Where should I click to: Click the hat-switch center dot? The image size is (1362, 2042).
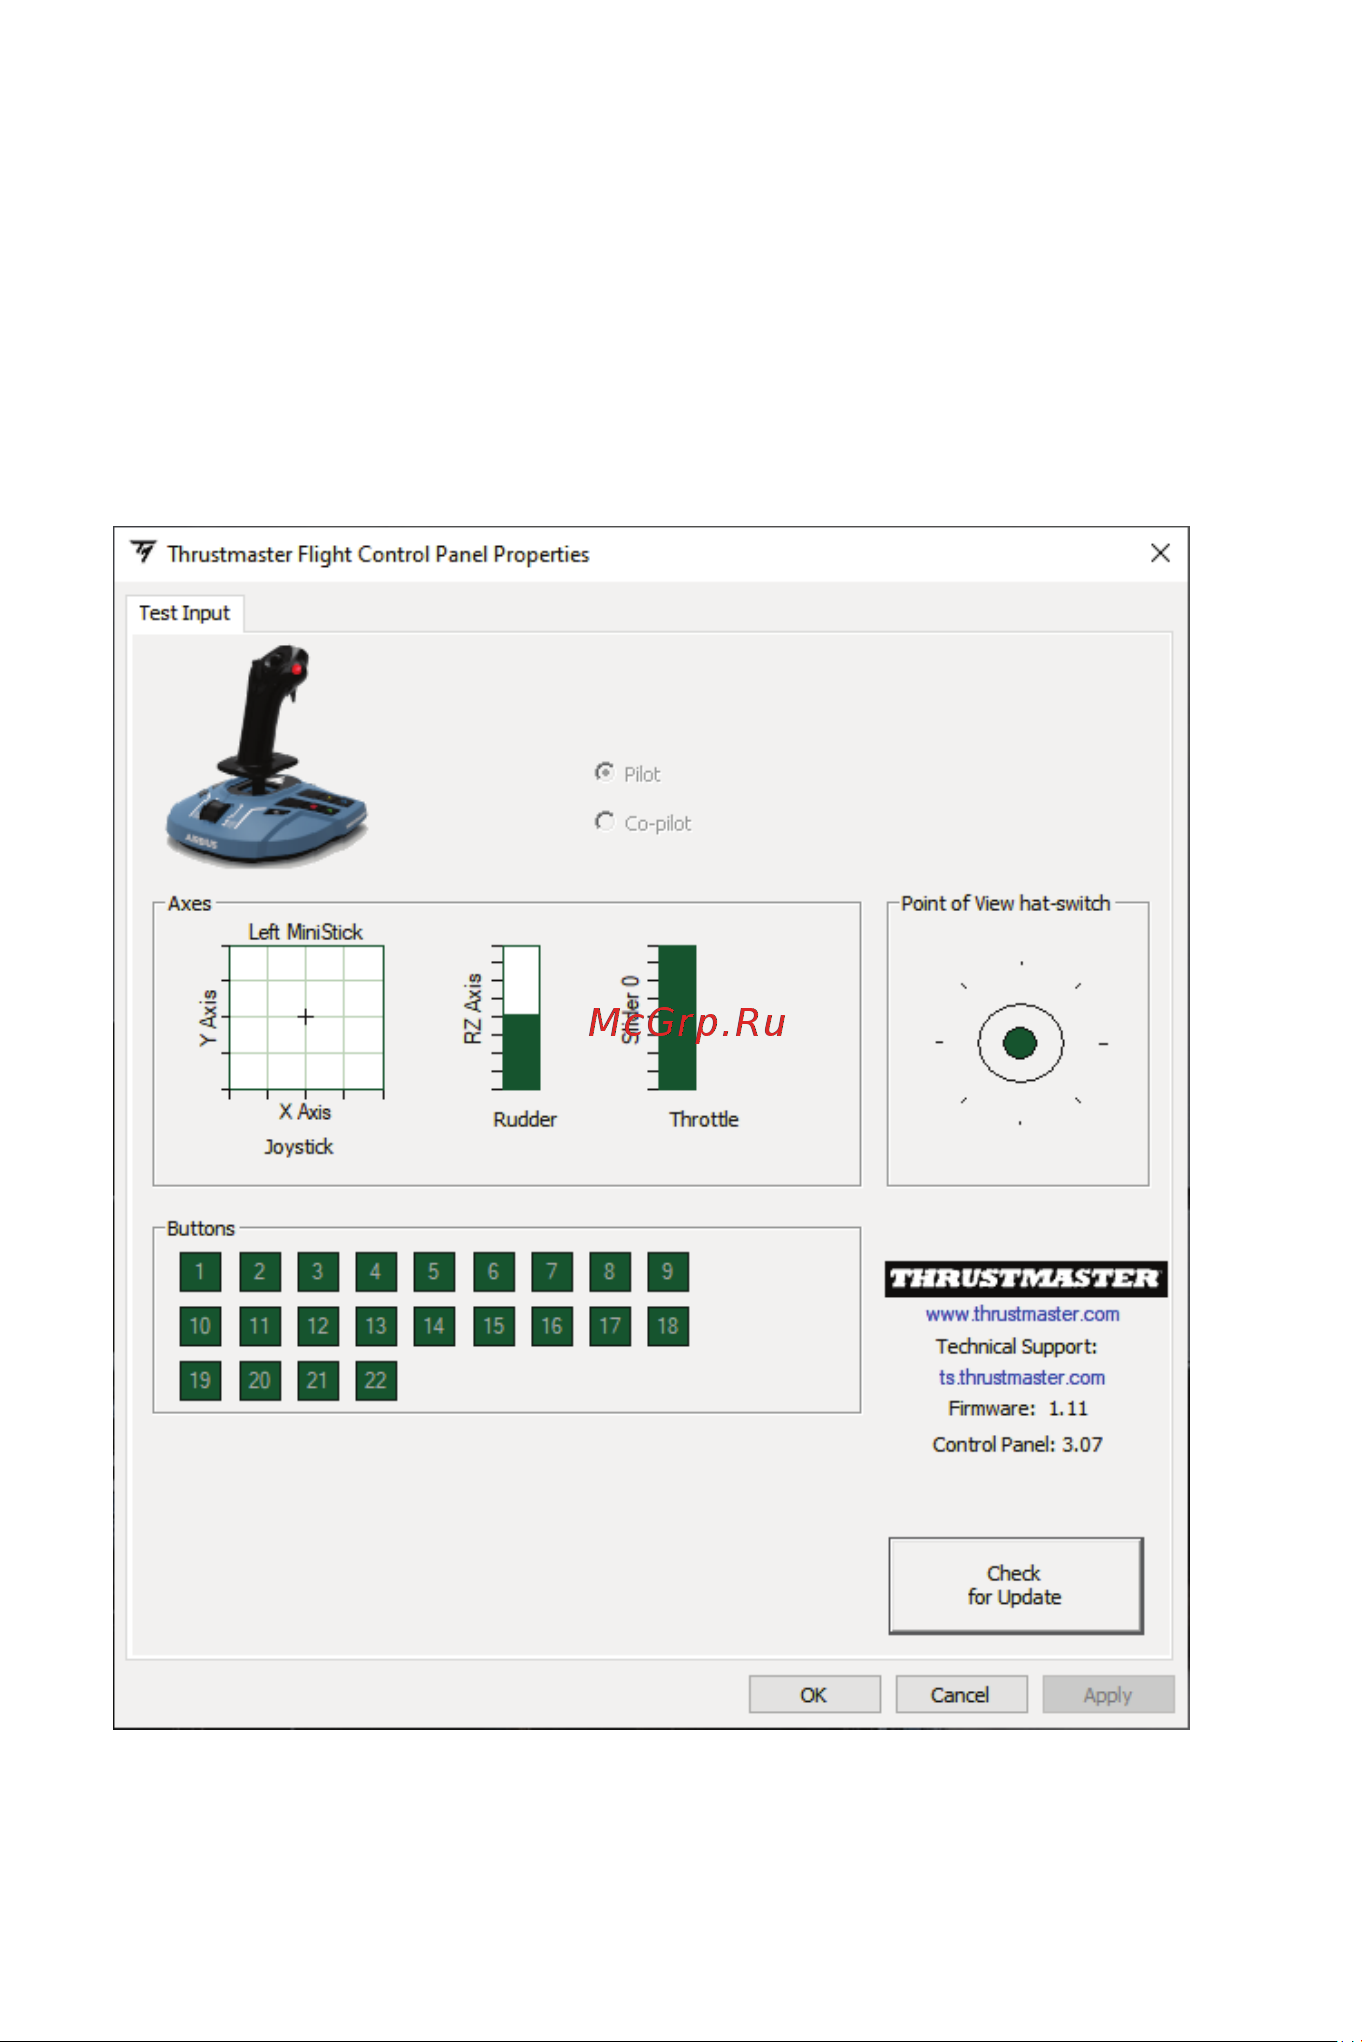point(1020,1043)
